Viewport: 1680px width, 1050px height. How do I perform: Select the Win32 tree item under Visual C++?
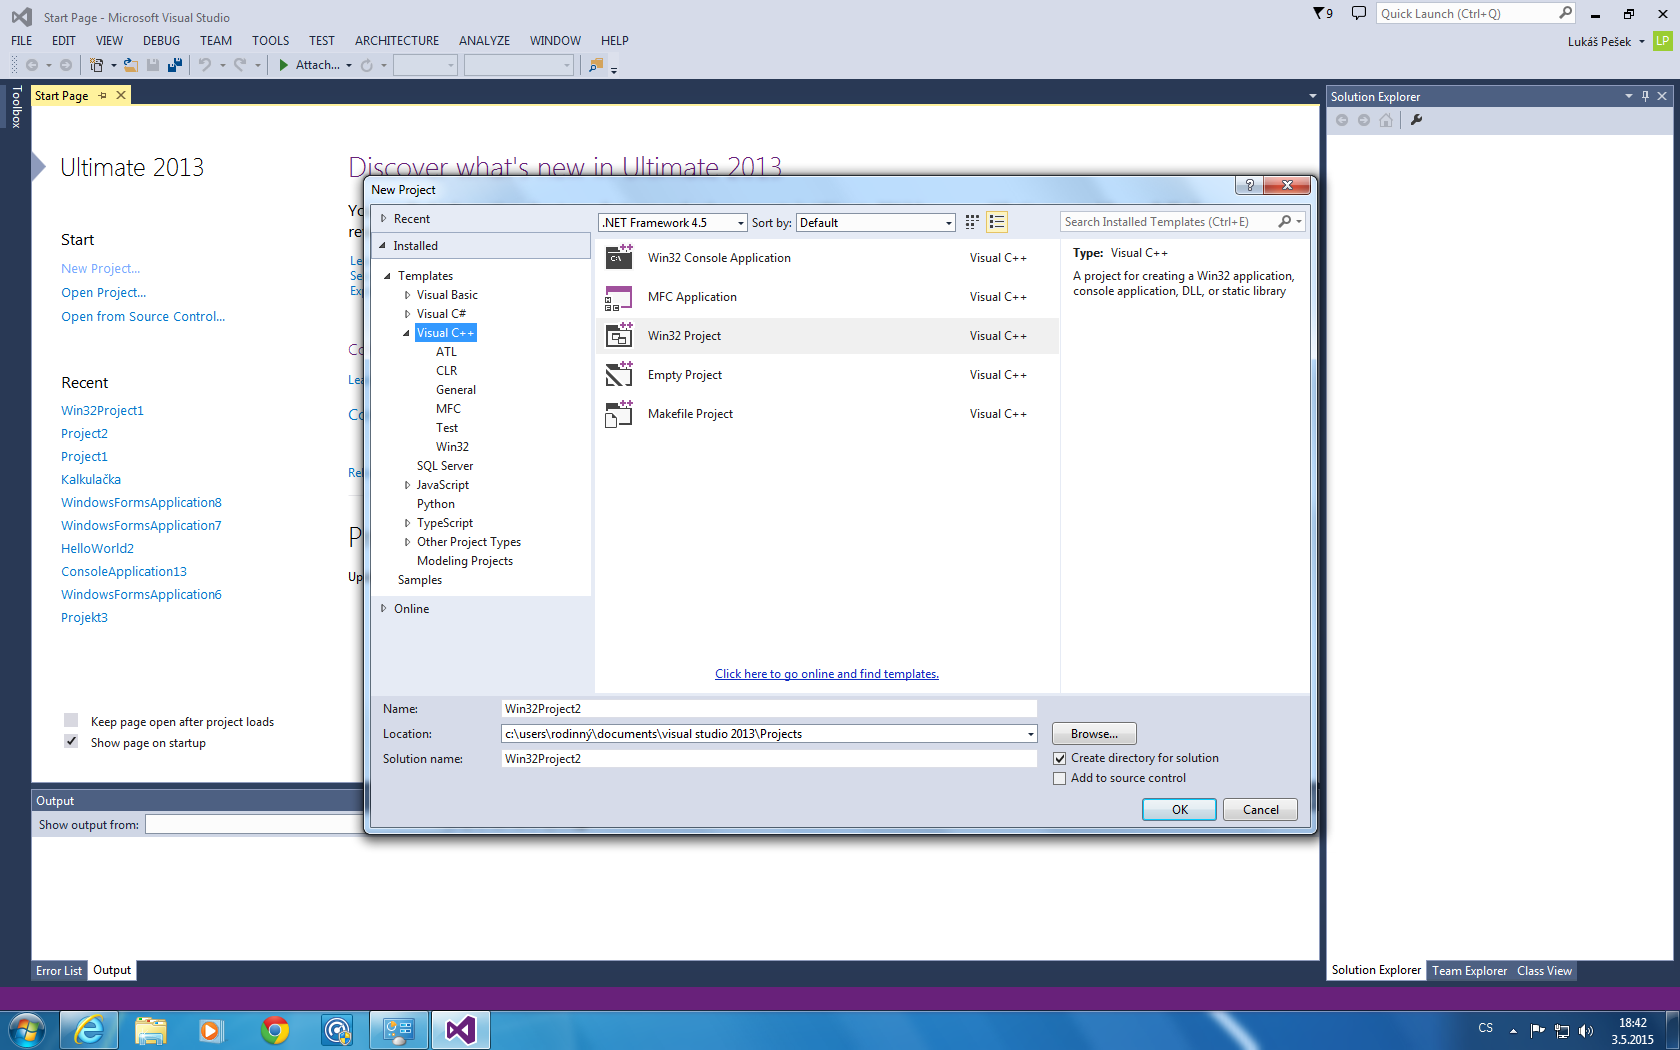point(452,447)
